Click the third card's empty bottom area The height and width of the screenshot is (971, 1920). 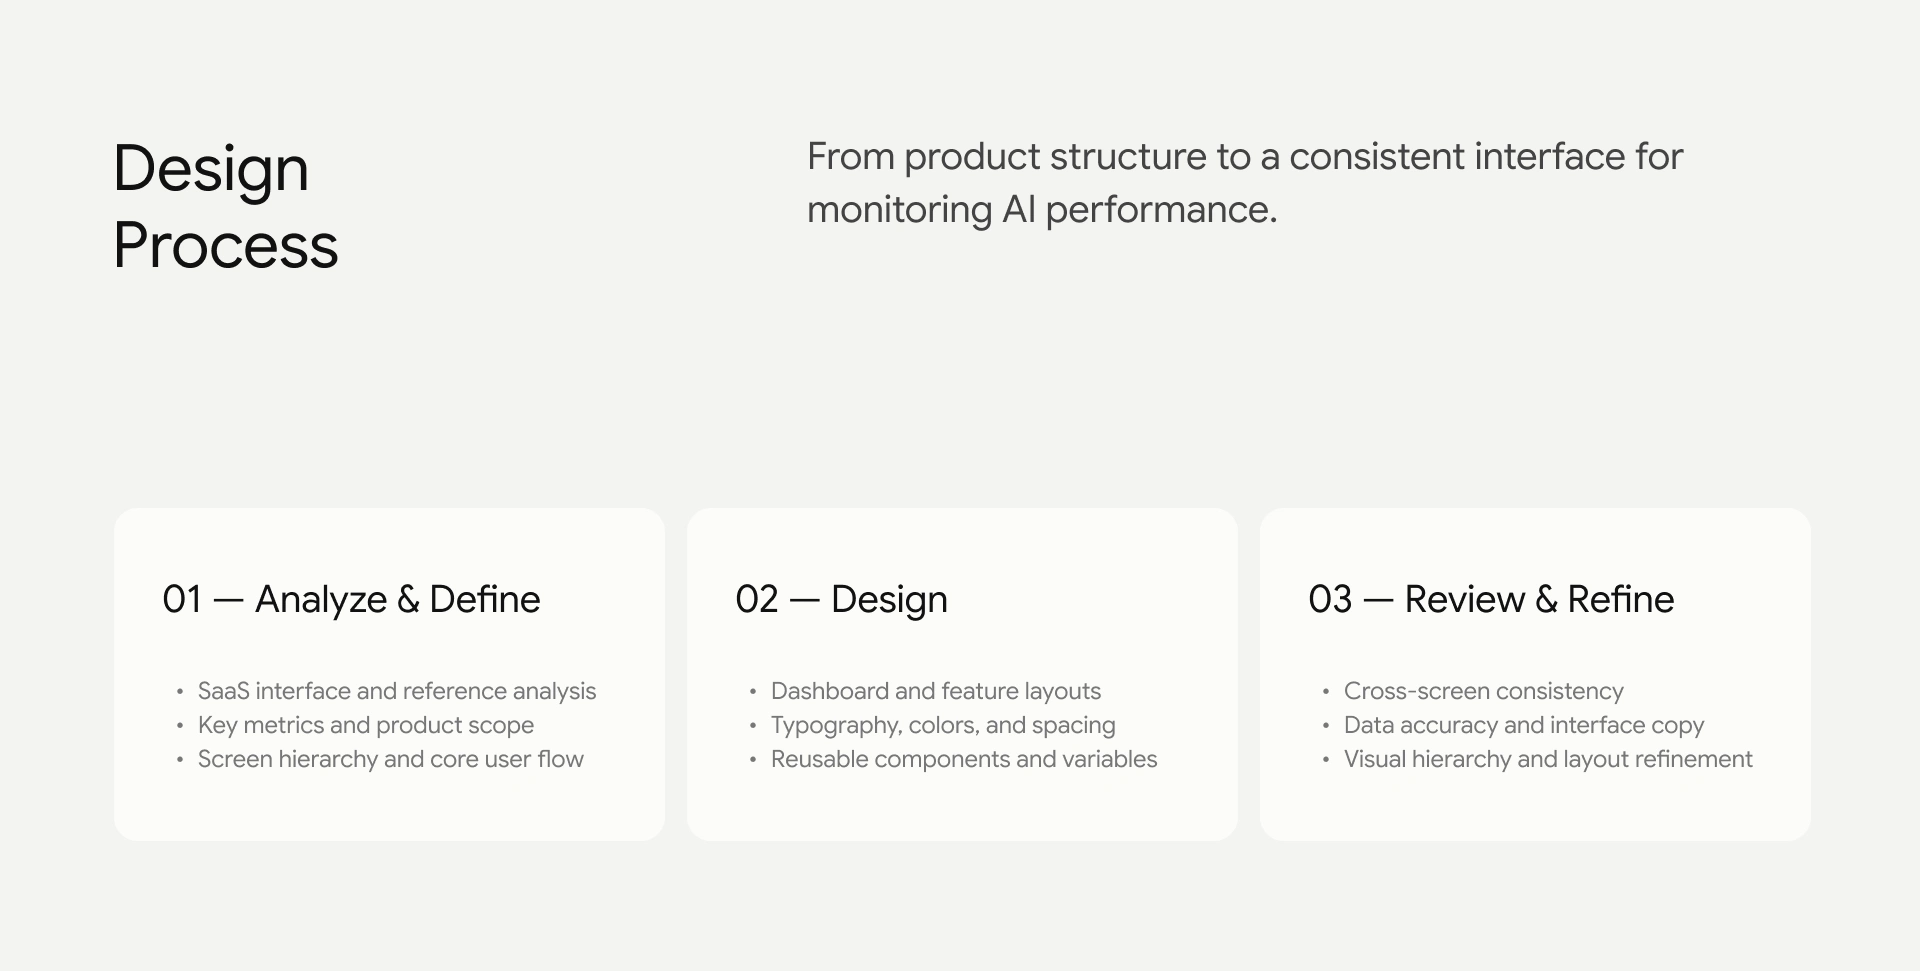pyautogui.click(x=1535, y=808)
